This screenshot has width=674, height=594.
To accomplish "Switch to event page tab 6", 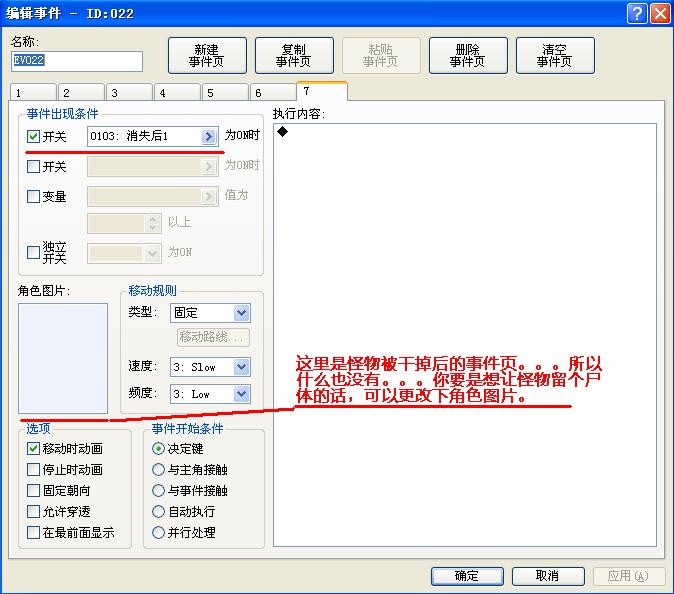I will [273, 92].
